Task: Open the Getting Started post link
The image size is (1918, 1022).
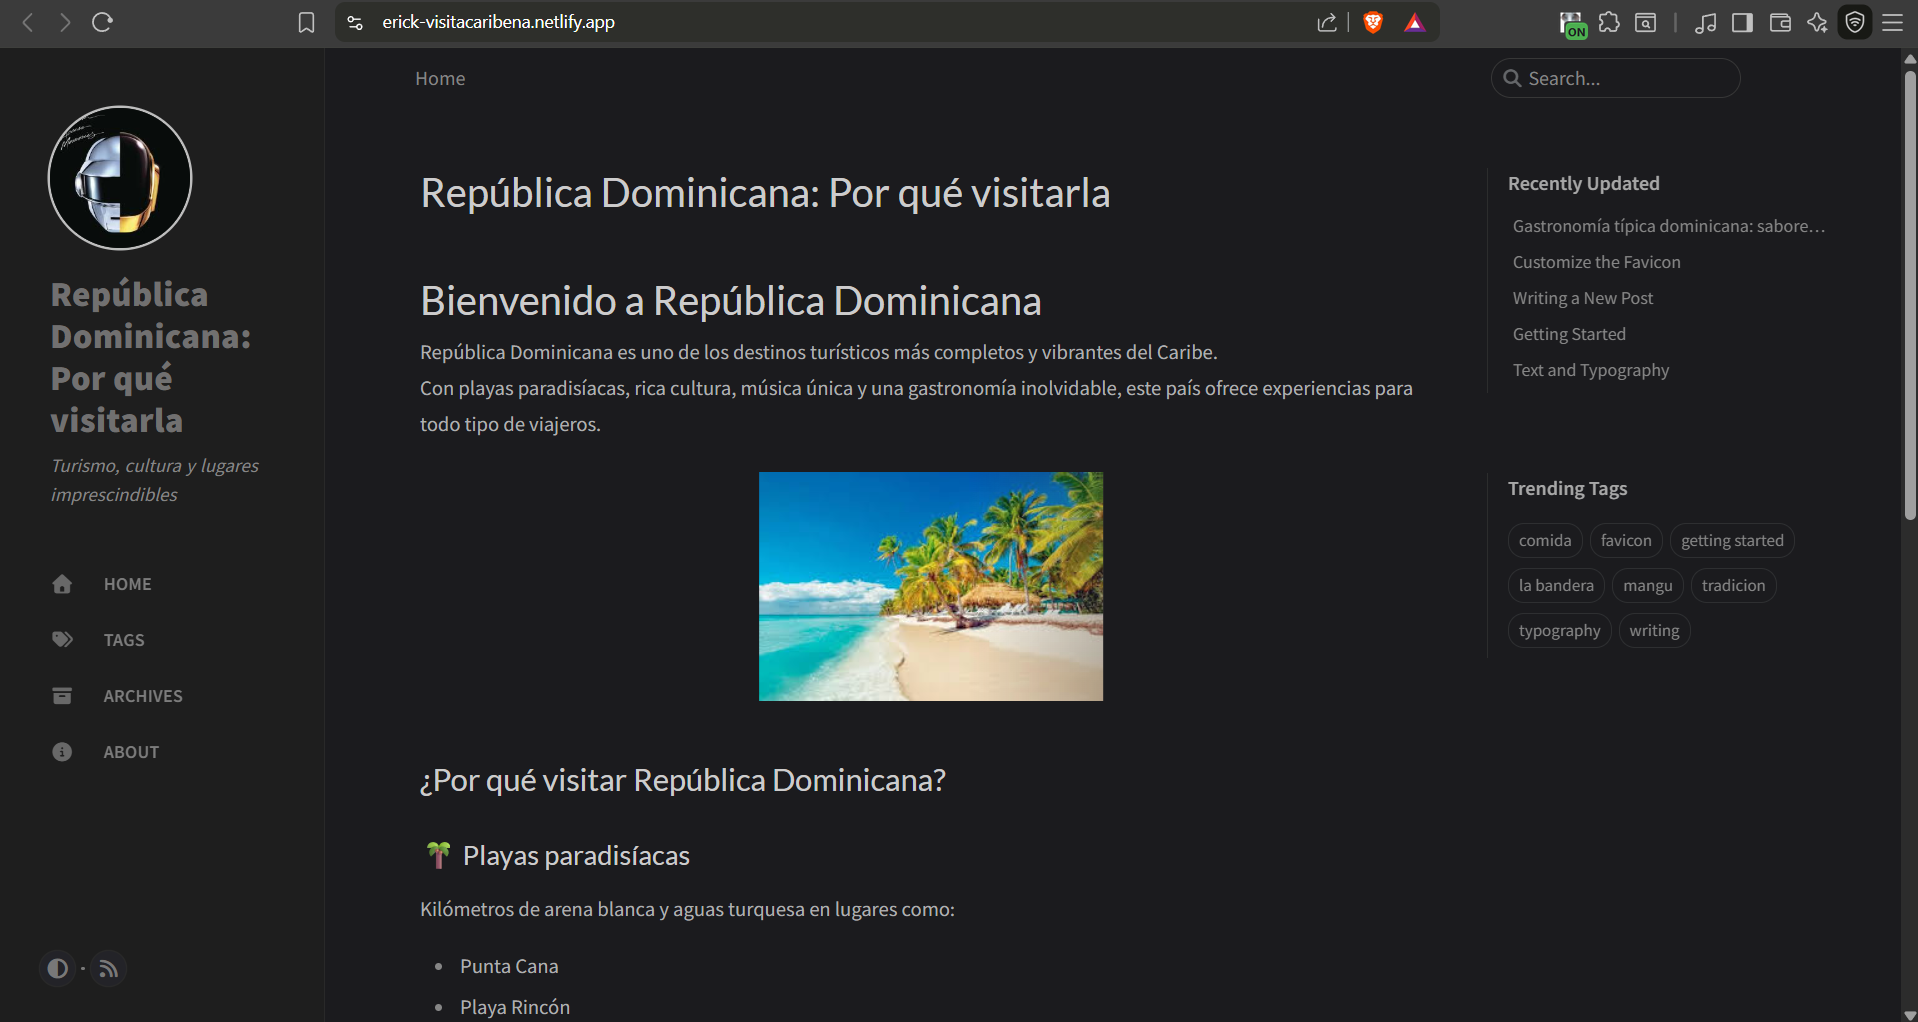Action: pos(1569,334)
